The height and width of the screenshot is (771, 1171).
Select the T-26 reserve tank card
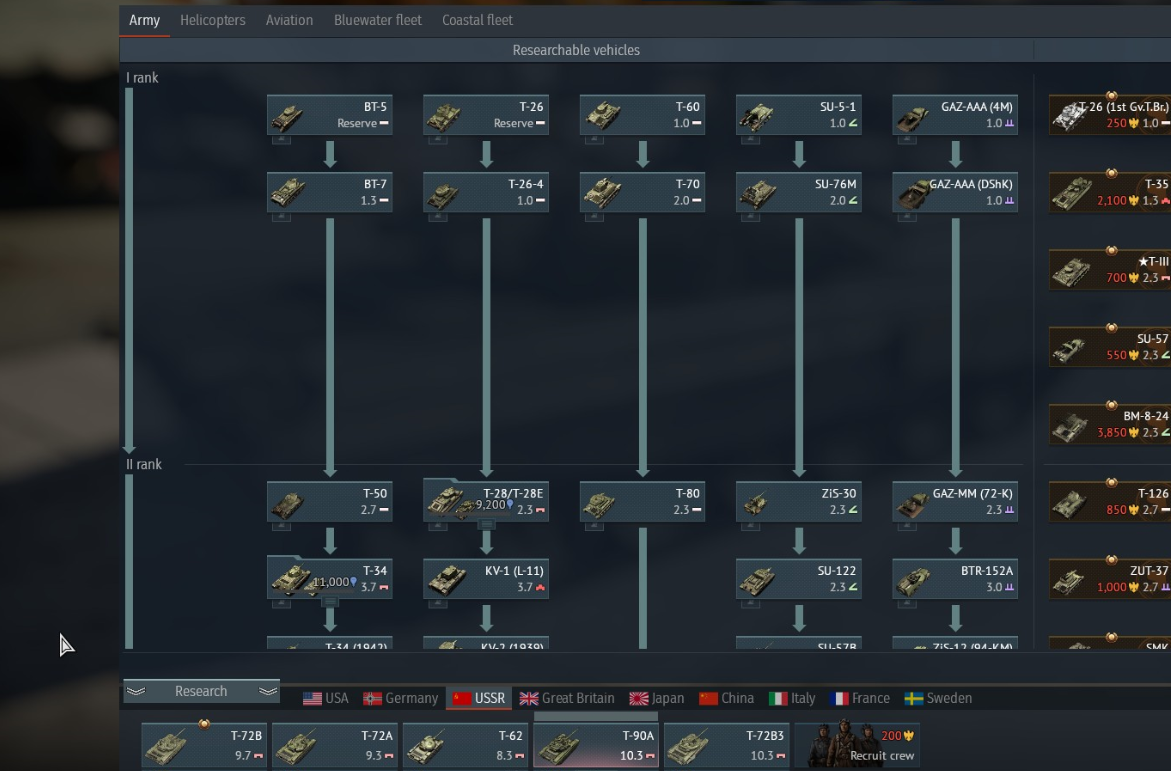pos(486,115)
